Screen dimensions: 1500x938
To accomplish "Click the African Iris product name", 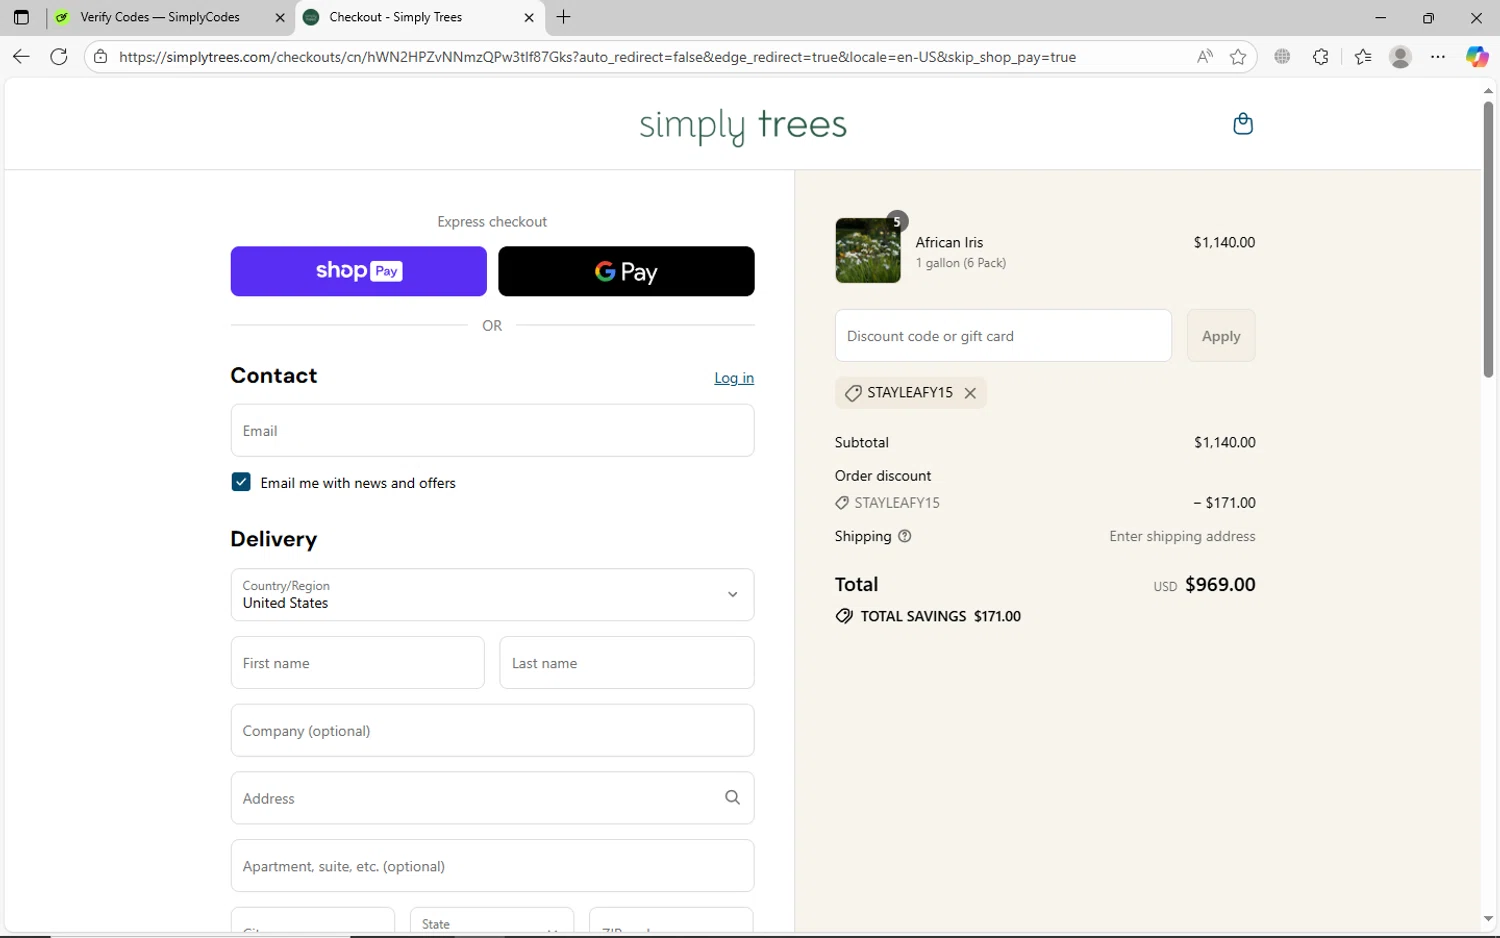I will 949,242.
